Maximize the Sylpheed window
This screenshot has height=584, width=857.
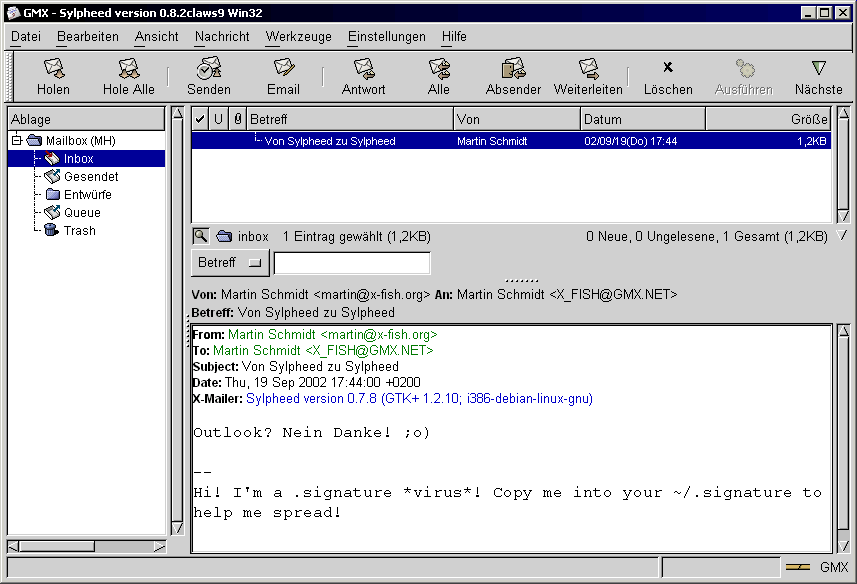tap(825, 13)
